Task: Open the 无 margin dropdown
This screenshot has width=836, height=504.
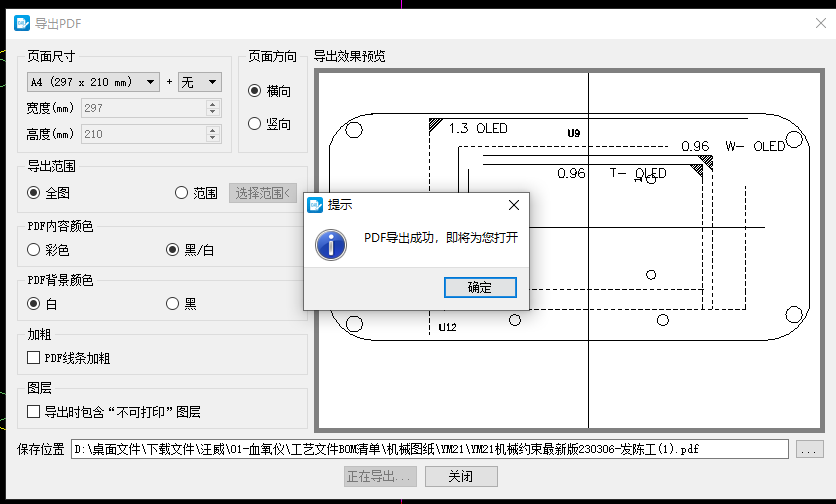Action: coord(200,82)
